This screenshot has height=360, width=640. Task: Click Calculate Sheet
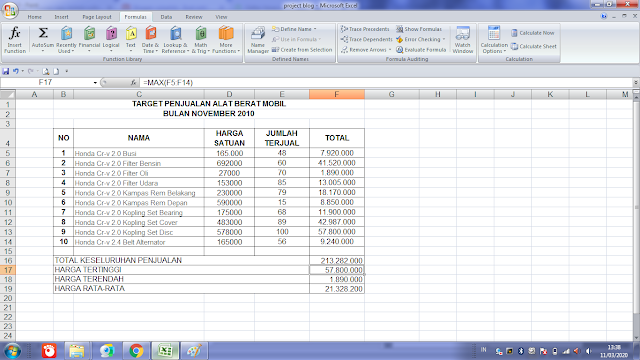click(x=534, y=46)
